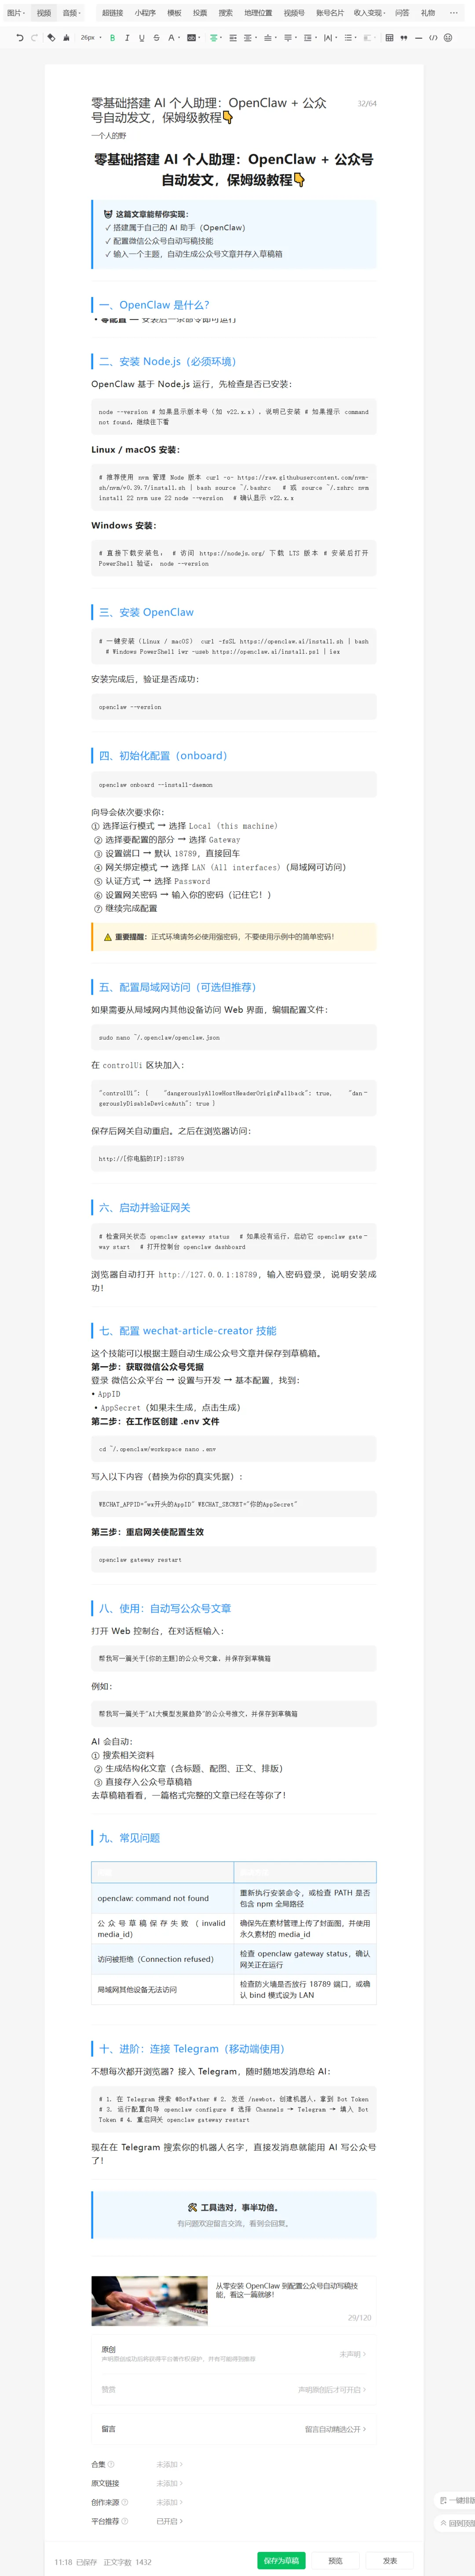This screenshot has height=2576, width=475.
Task: Click the redo arrow in the toolbar
Action: pyautogui.click(x=34, y=38)
